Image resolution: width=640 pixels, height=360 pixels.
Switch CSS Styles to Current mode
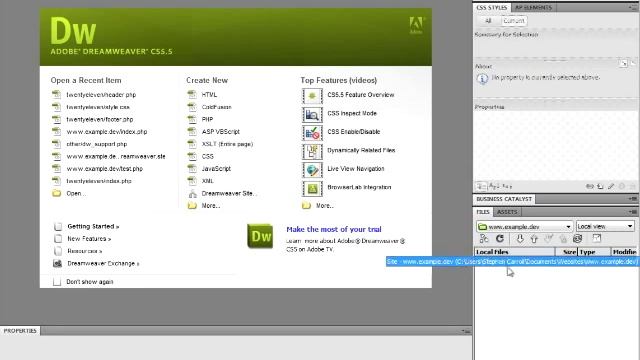pyautogui.click(x=513, y=20)
